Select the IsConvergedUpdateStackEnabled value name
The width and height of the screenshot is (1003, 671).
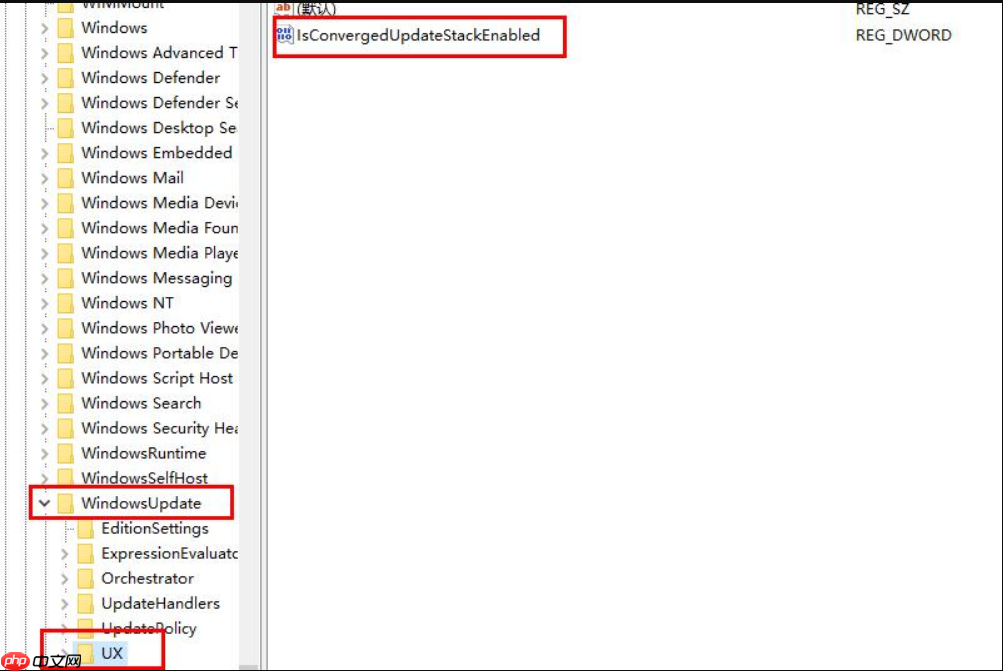tap(417, 35)
